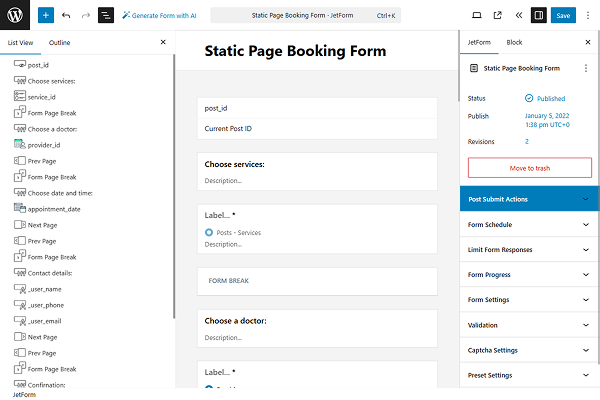The width and height of the screenshot is (600, 400).
Task: Switch to the Block settings tab
Action: (514, 42)
